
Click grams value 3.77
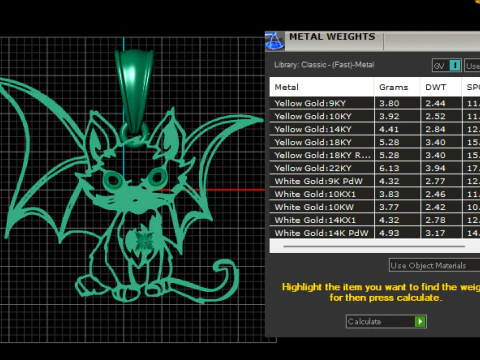click(389, 207)
